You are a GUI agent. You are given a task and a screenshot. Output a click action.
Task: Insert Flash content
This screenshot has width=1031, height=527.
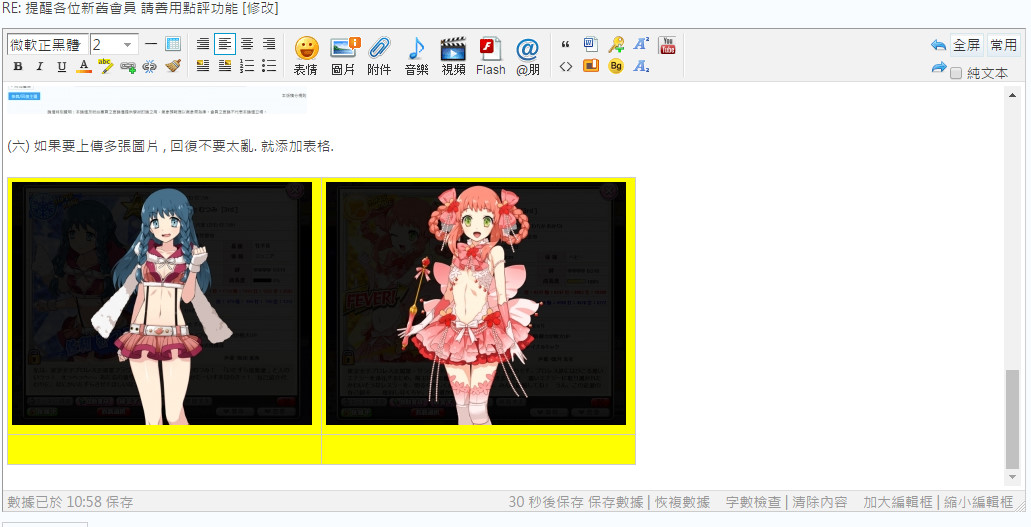pyautogui.click(x=491, y=56)
